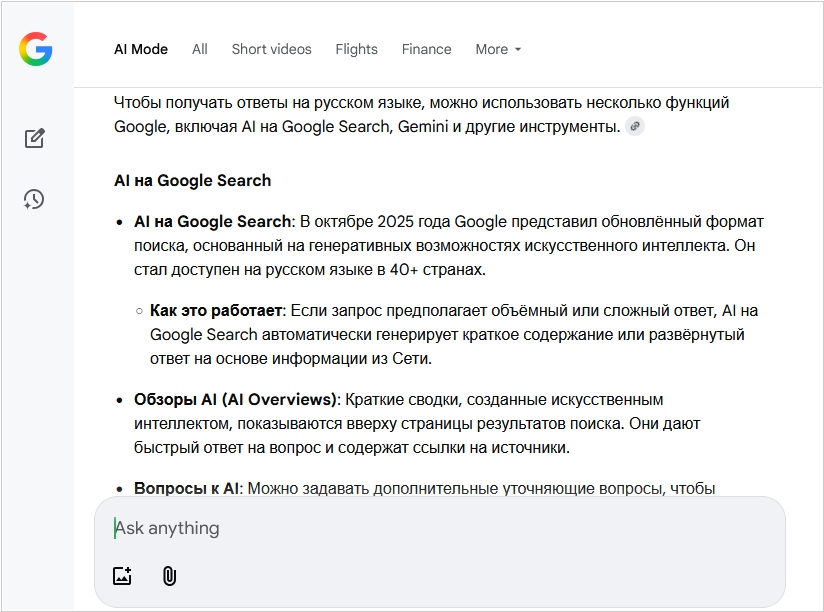824x612 pixels.
Task: Click the 'Обзоры AI (AI Overviews)' bullet label
Action: [235, 400]
